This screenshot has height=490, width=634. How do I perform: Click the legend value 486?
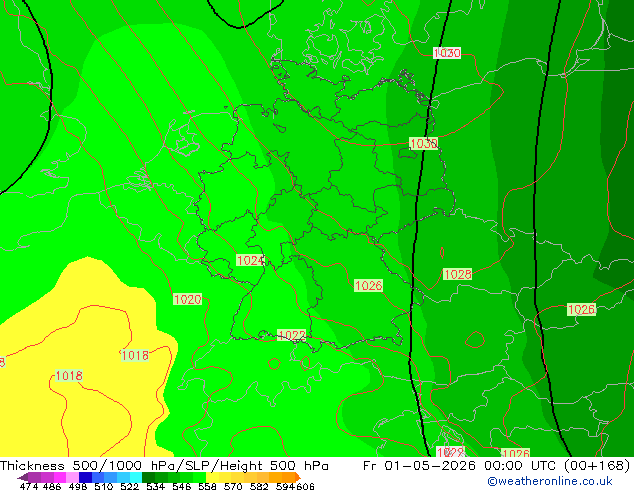pyautogui.click(x=52, y=486)
